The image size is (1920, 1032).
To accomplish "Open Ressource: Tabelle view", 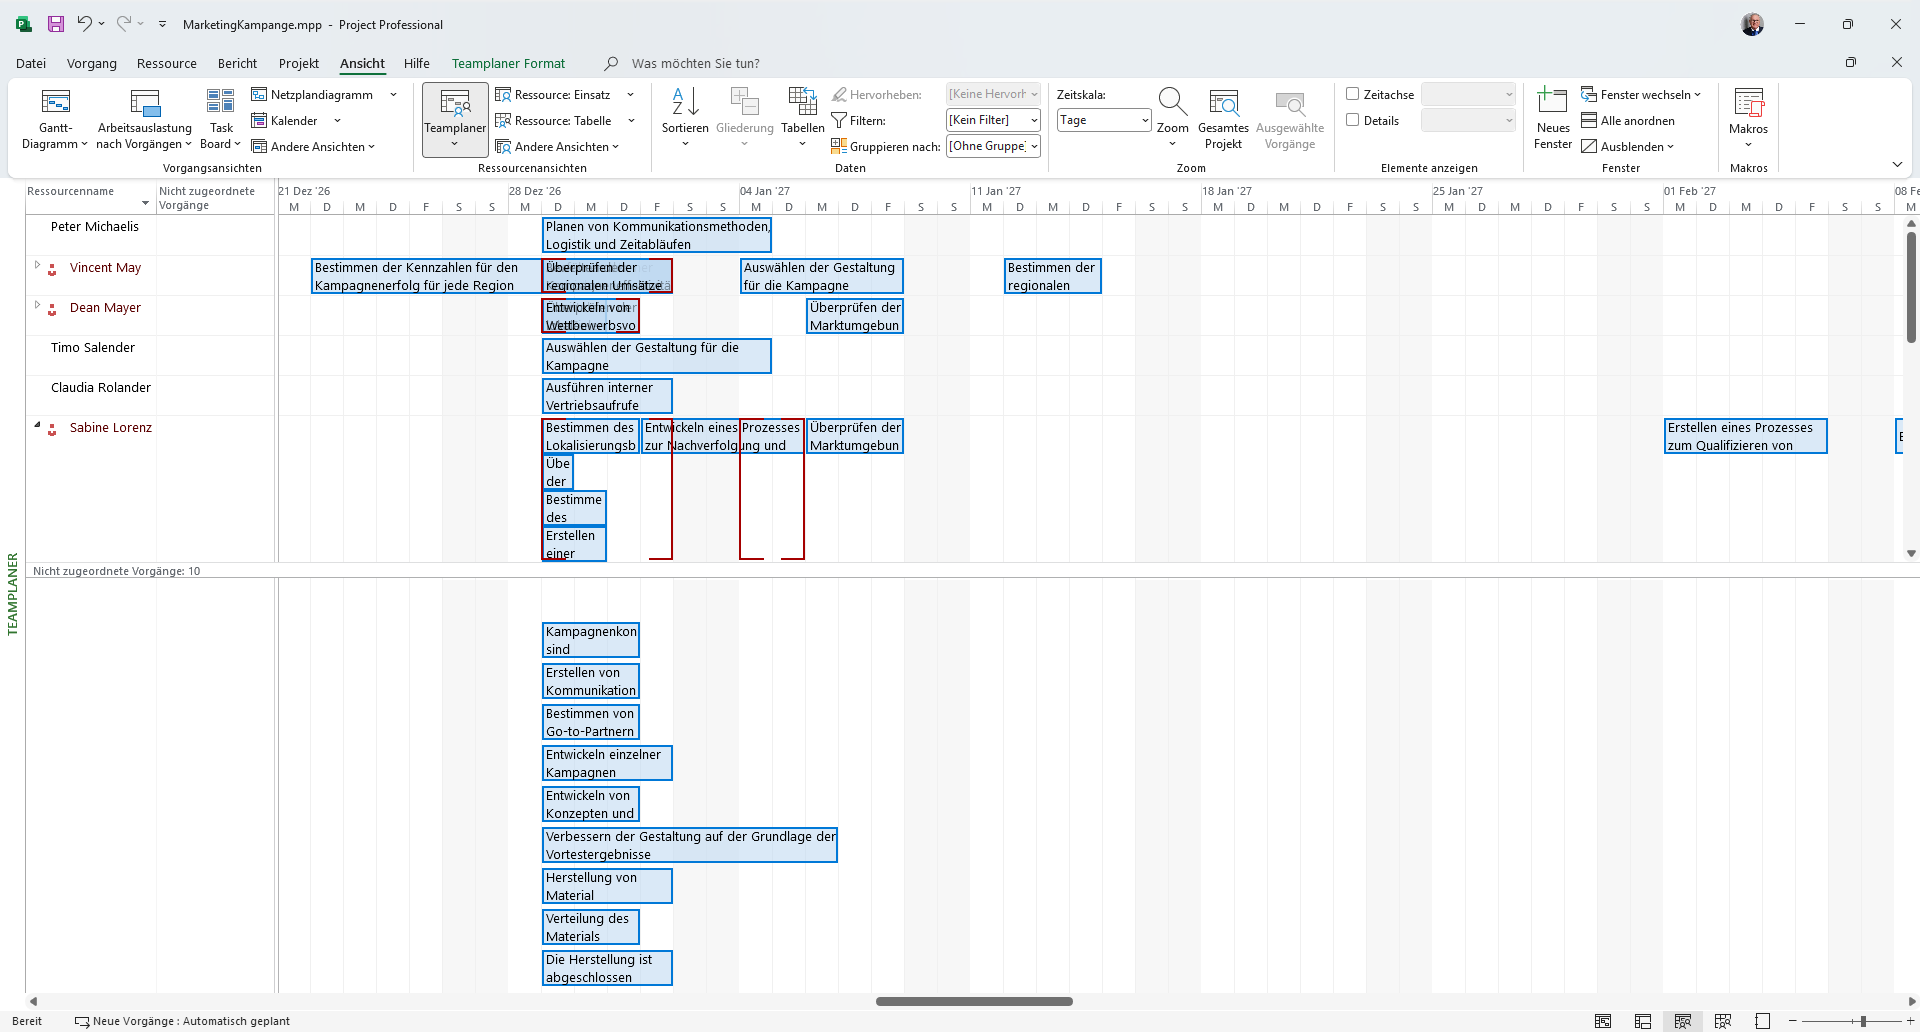I will 554,121.
